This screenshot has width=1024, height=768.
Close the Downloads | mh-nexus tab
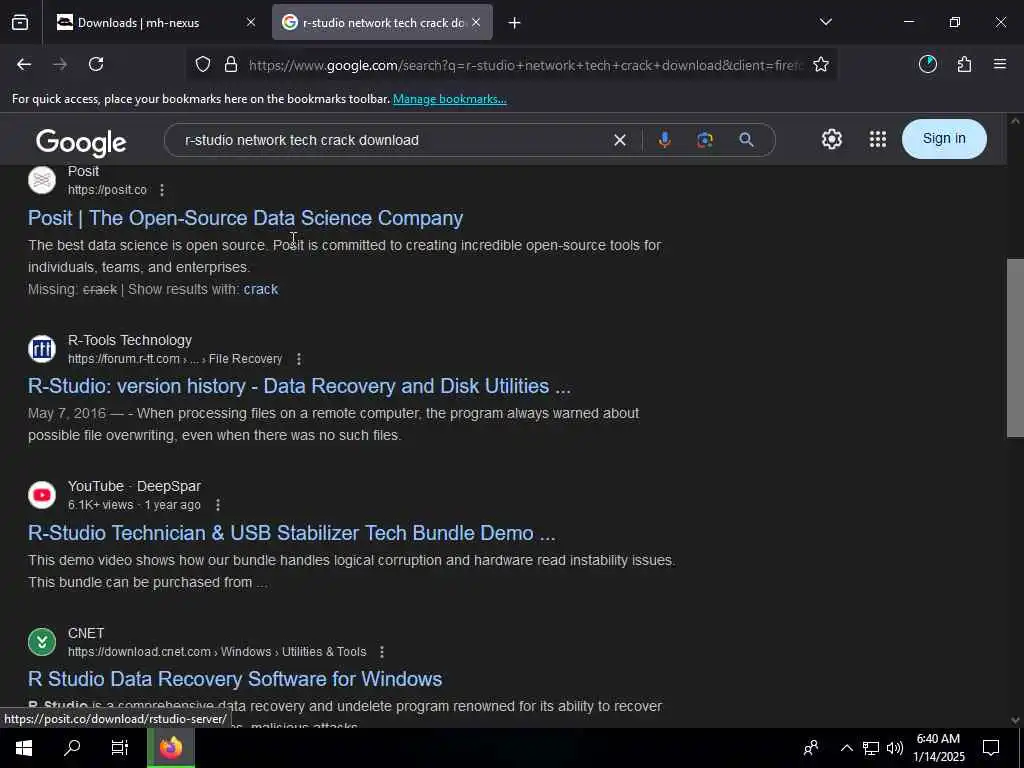(x=251, y=23)
